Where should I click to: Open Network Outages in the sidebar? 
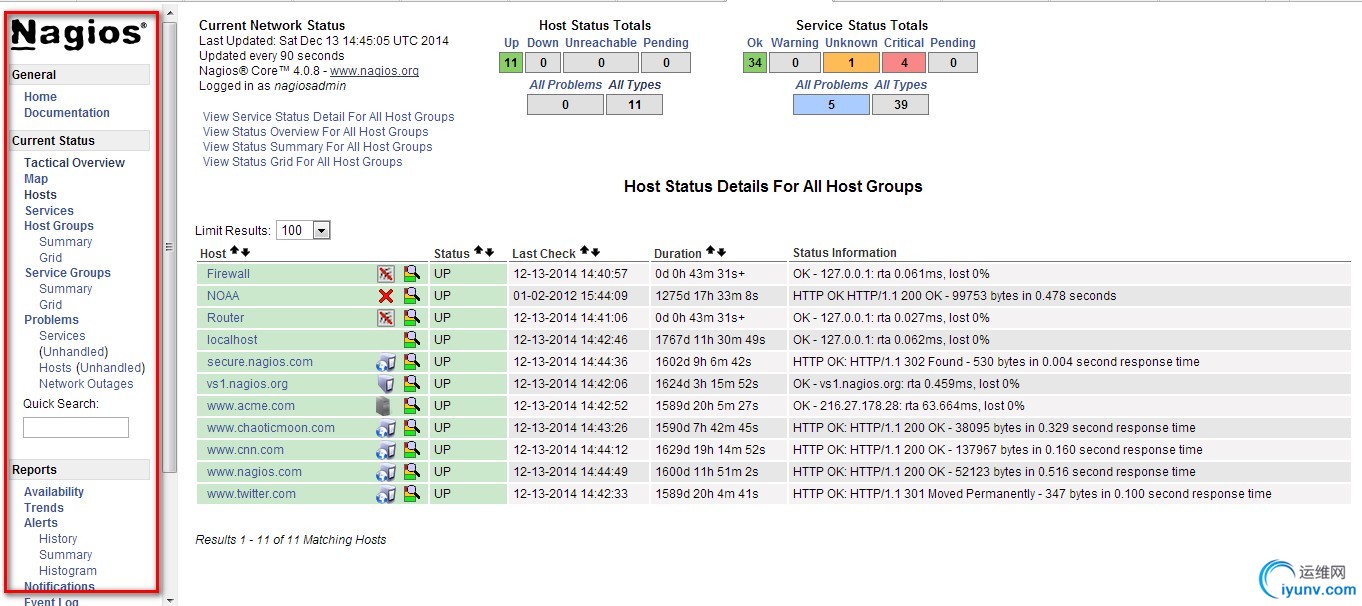(x=86, y=384)
